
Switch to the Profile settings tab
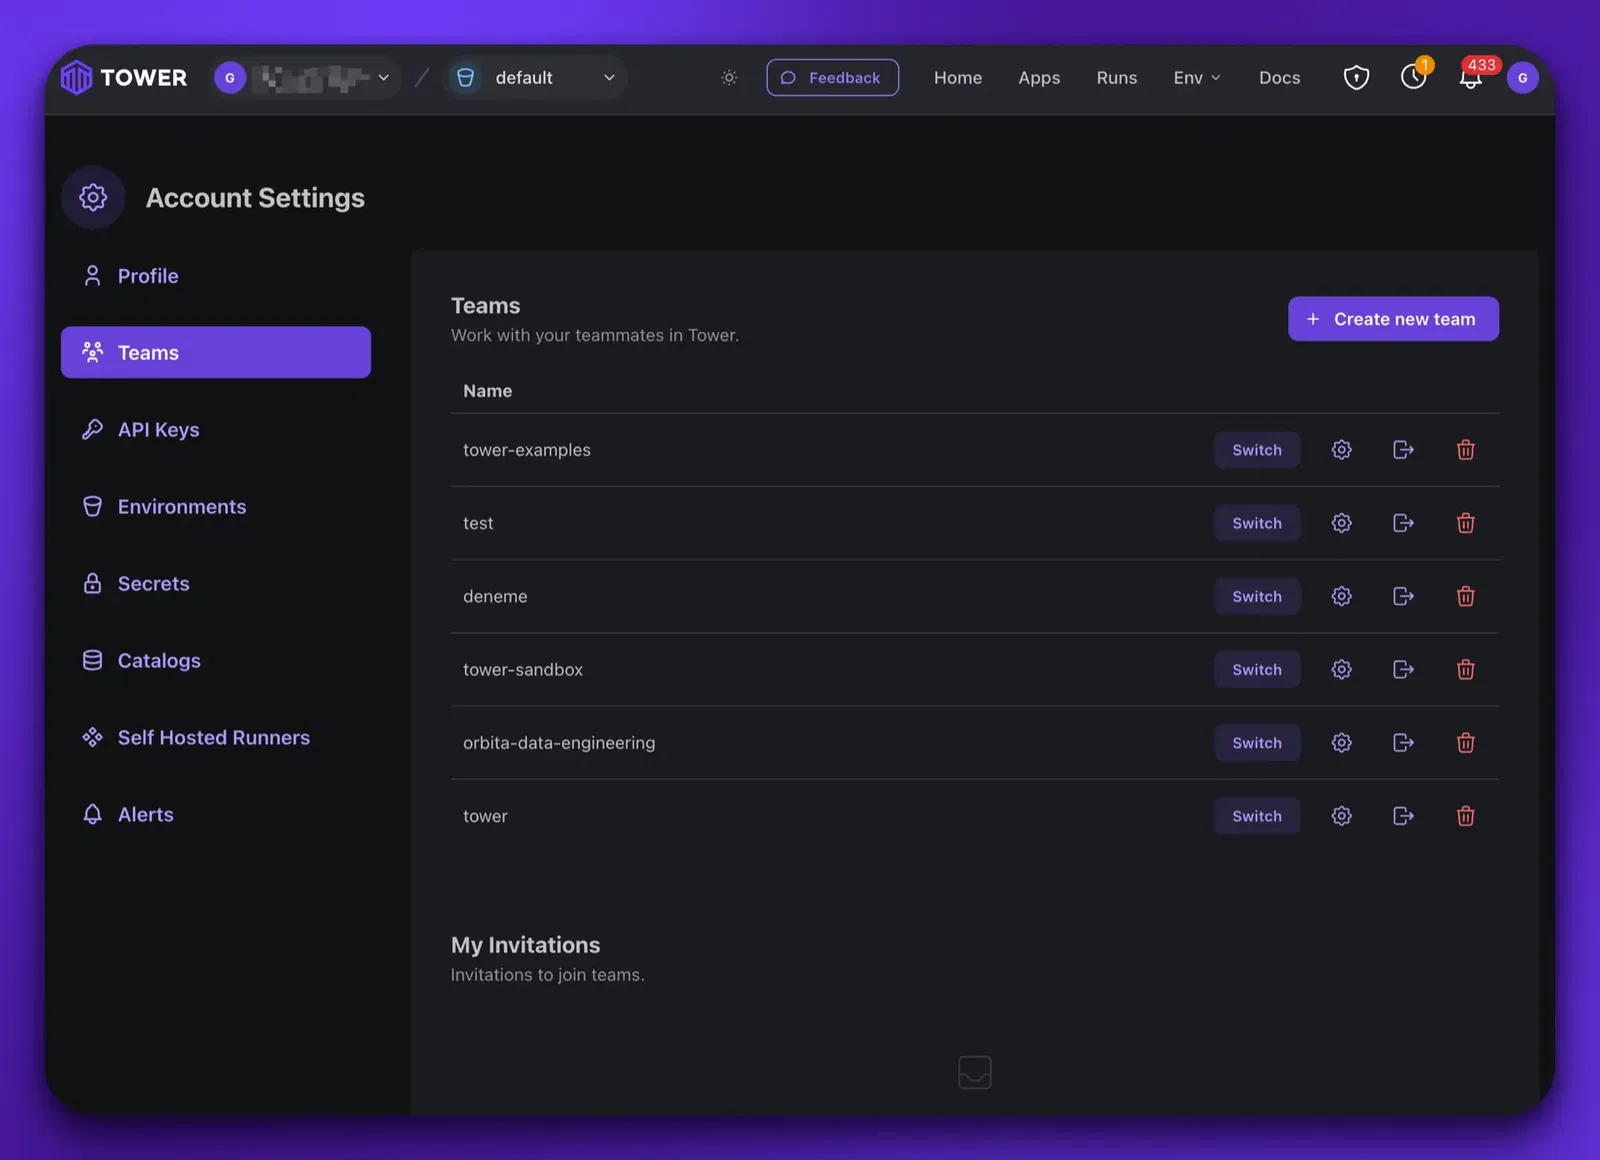pyautogui.click(x=148, y=275)
